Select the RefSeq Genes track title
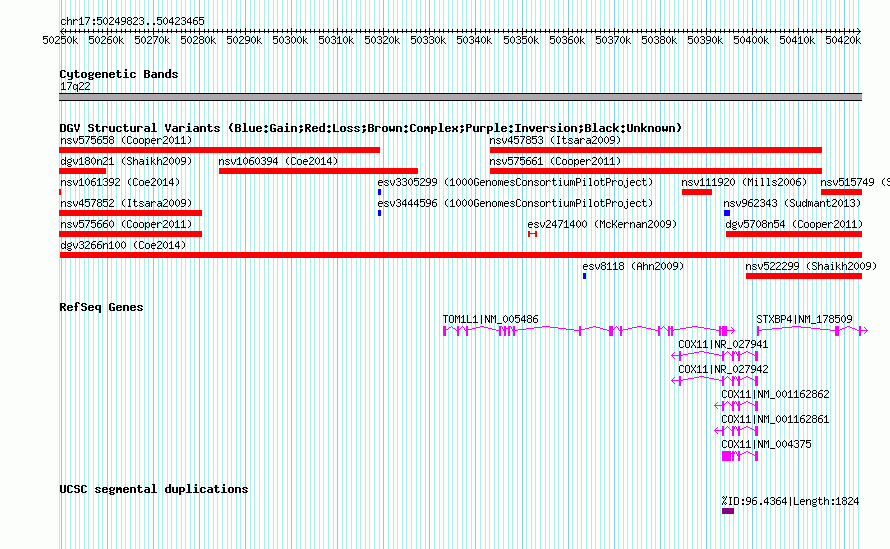Screen dimensions: 890x549 (x=101, y=307)
